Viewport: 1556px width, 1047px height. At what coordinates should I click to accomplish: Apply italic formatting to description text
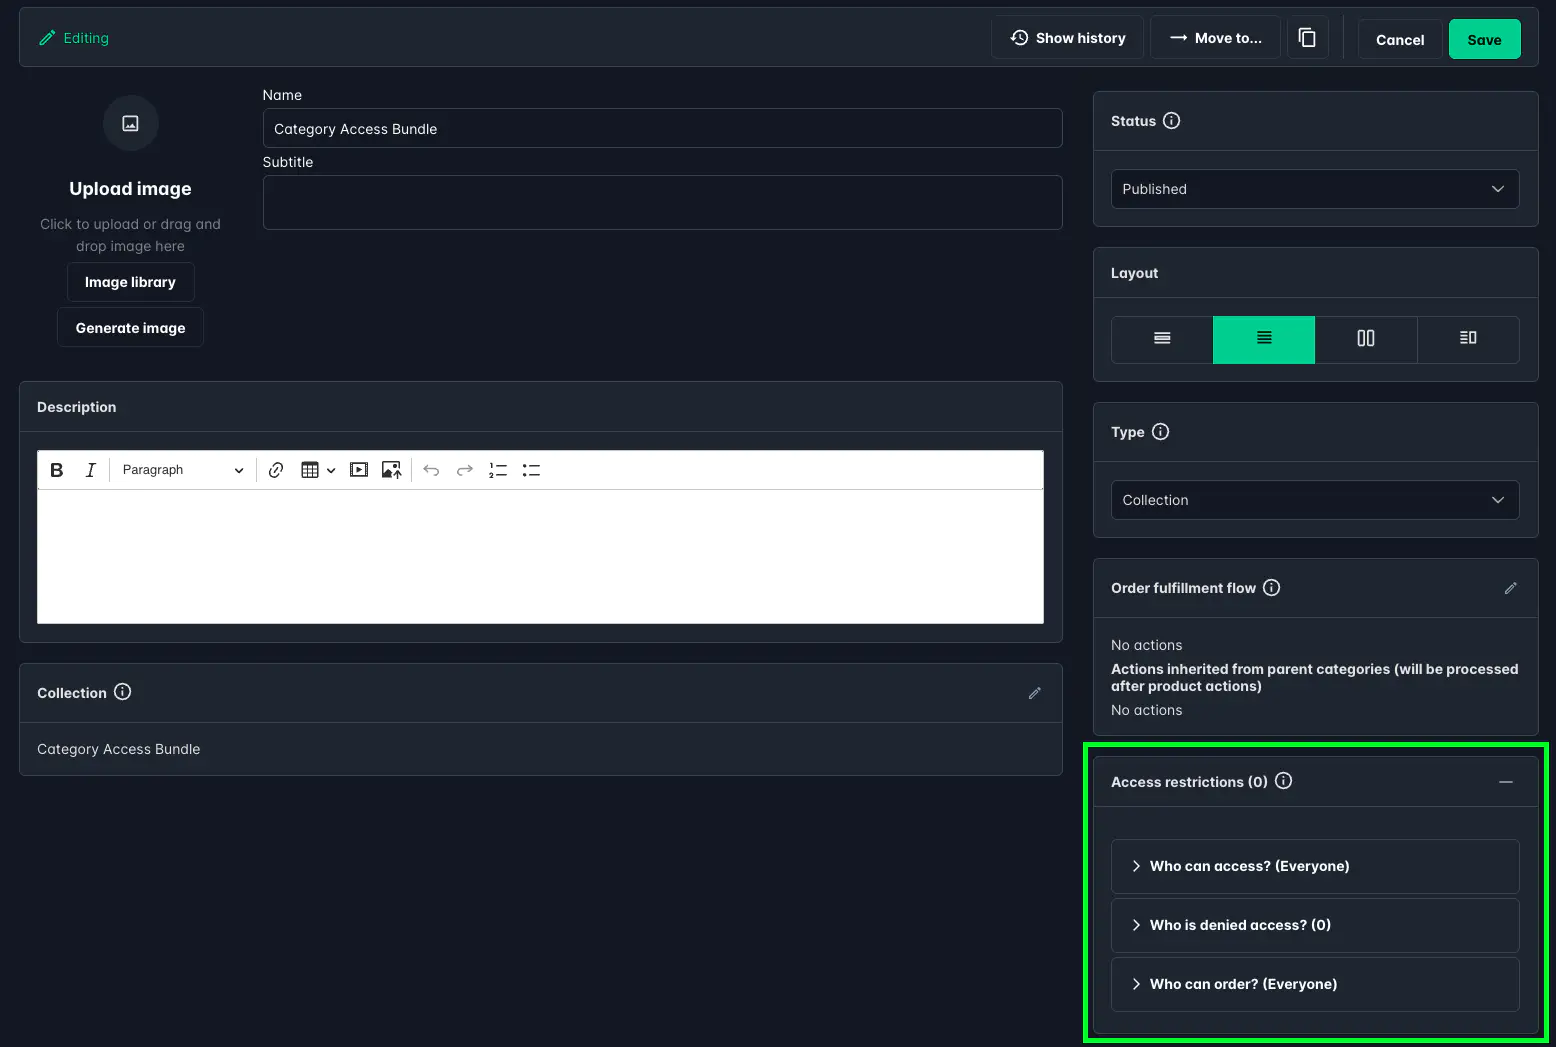click(x=90, y=469)
